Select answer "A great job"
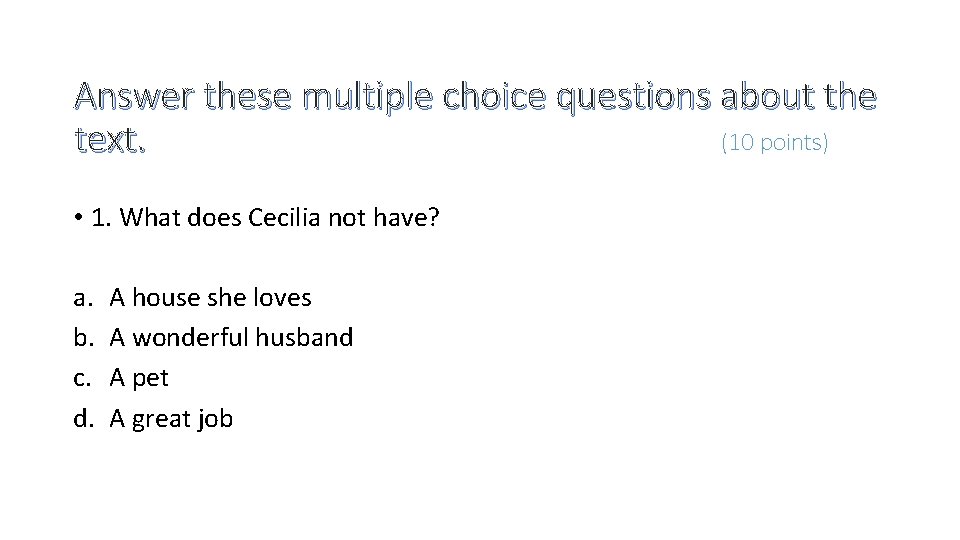The height and width of the screenshot is (540, 960). pyautogui.click(x=171, y=419)
